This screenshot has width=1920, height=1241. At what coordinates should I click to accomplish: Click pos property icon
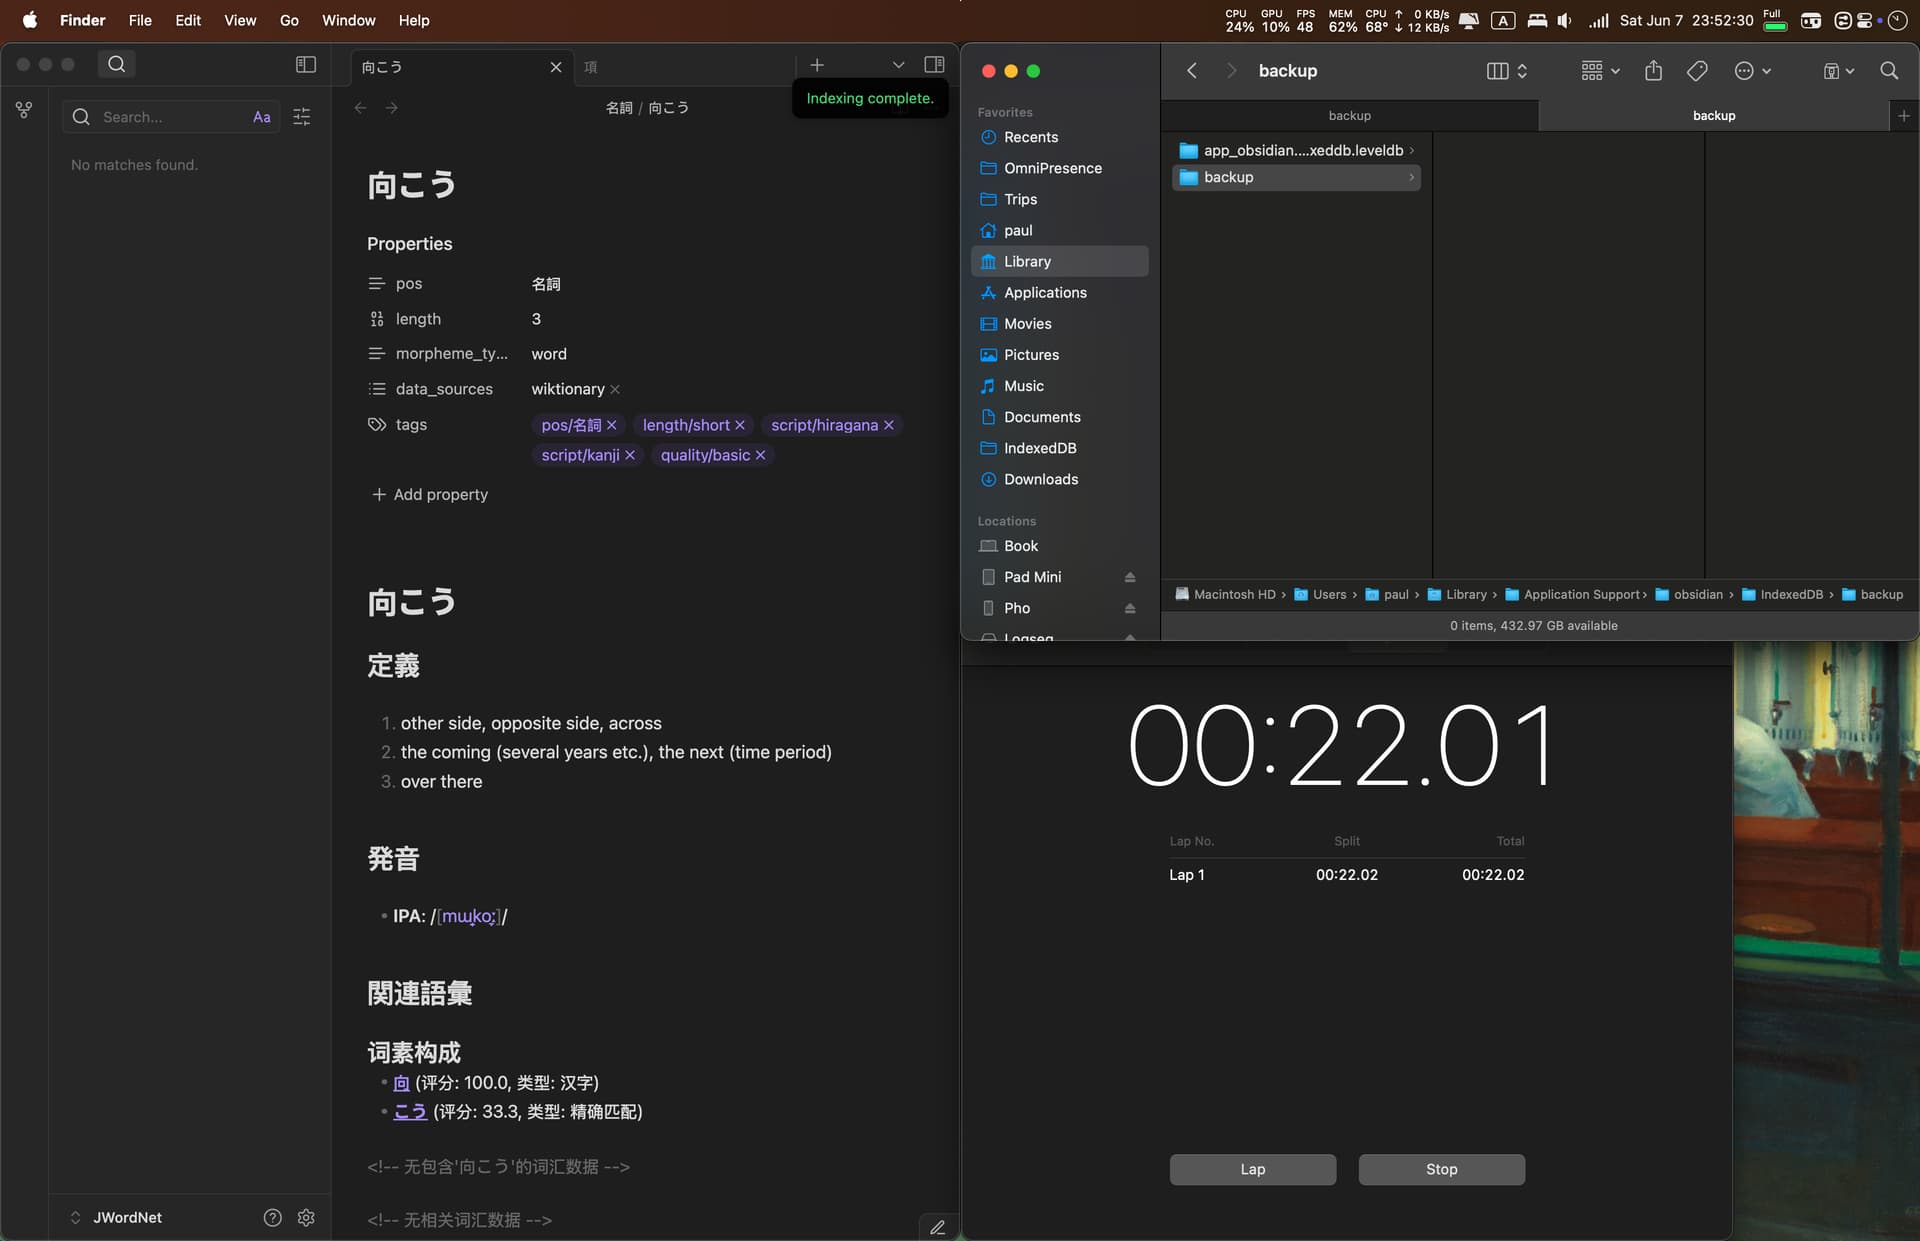click(377, 284)
